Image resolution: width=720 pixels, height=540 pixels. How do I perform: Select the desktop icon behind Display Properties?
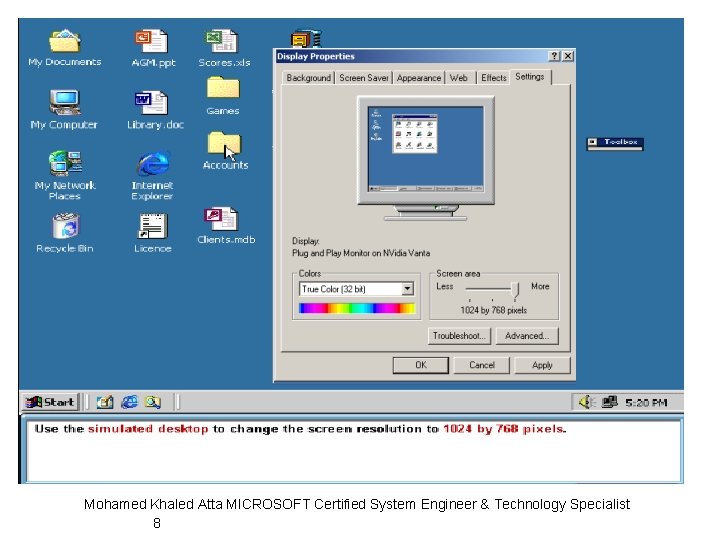(x=306, y=38)
